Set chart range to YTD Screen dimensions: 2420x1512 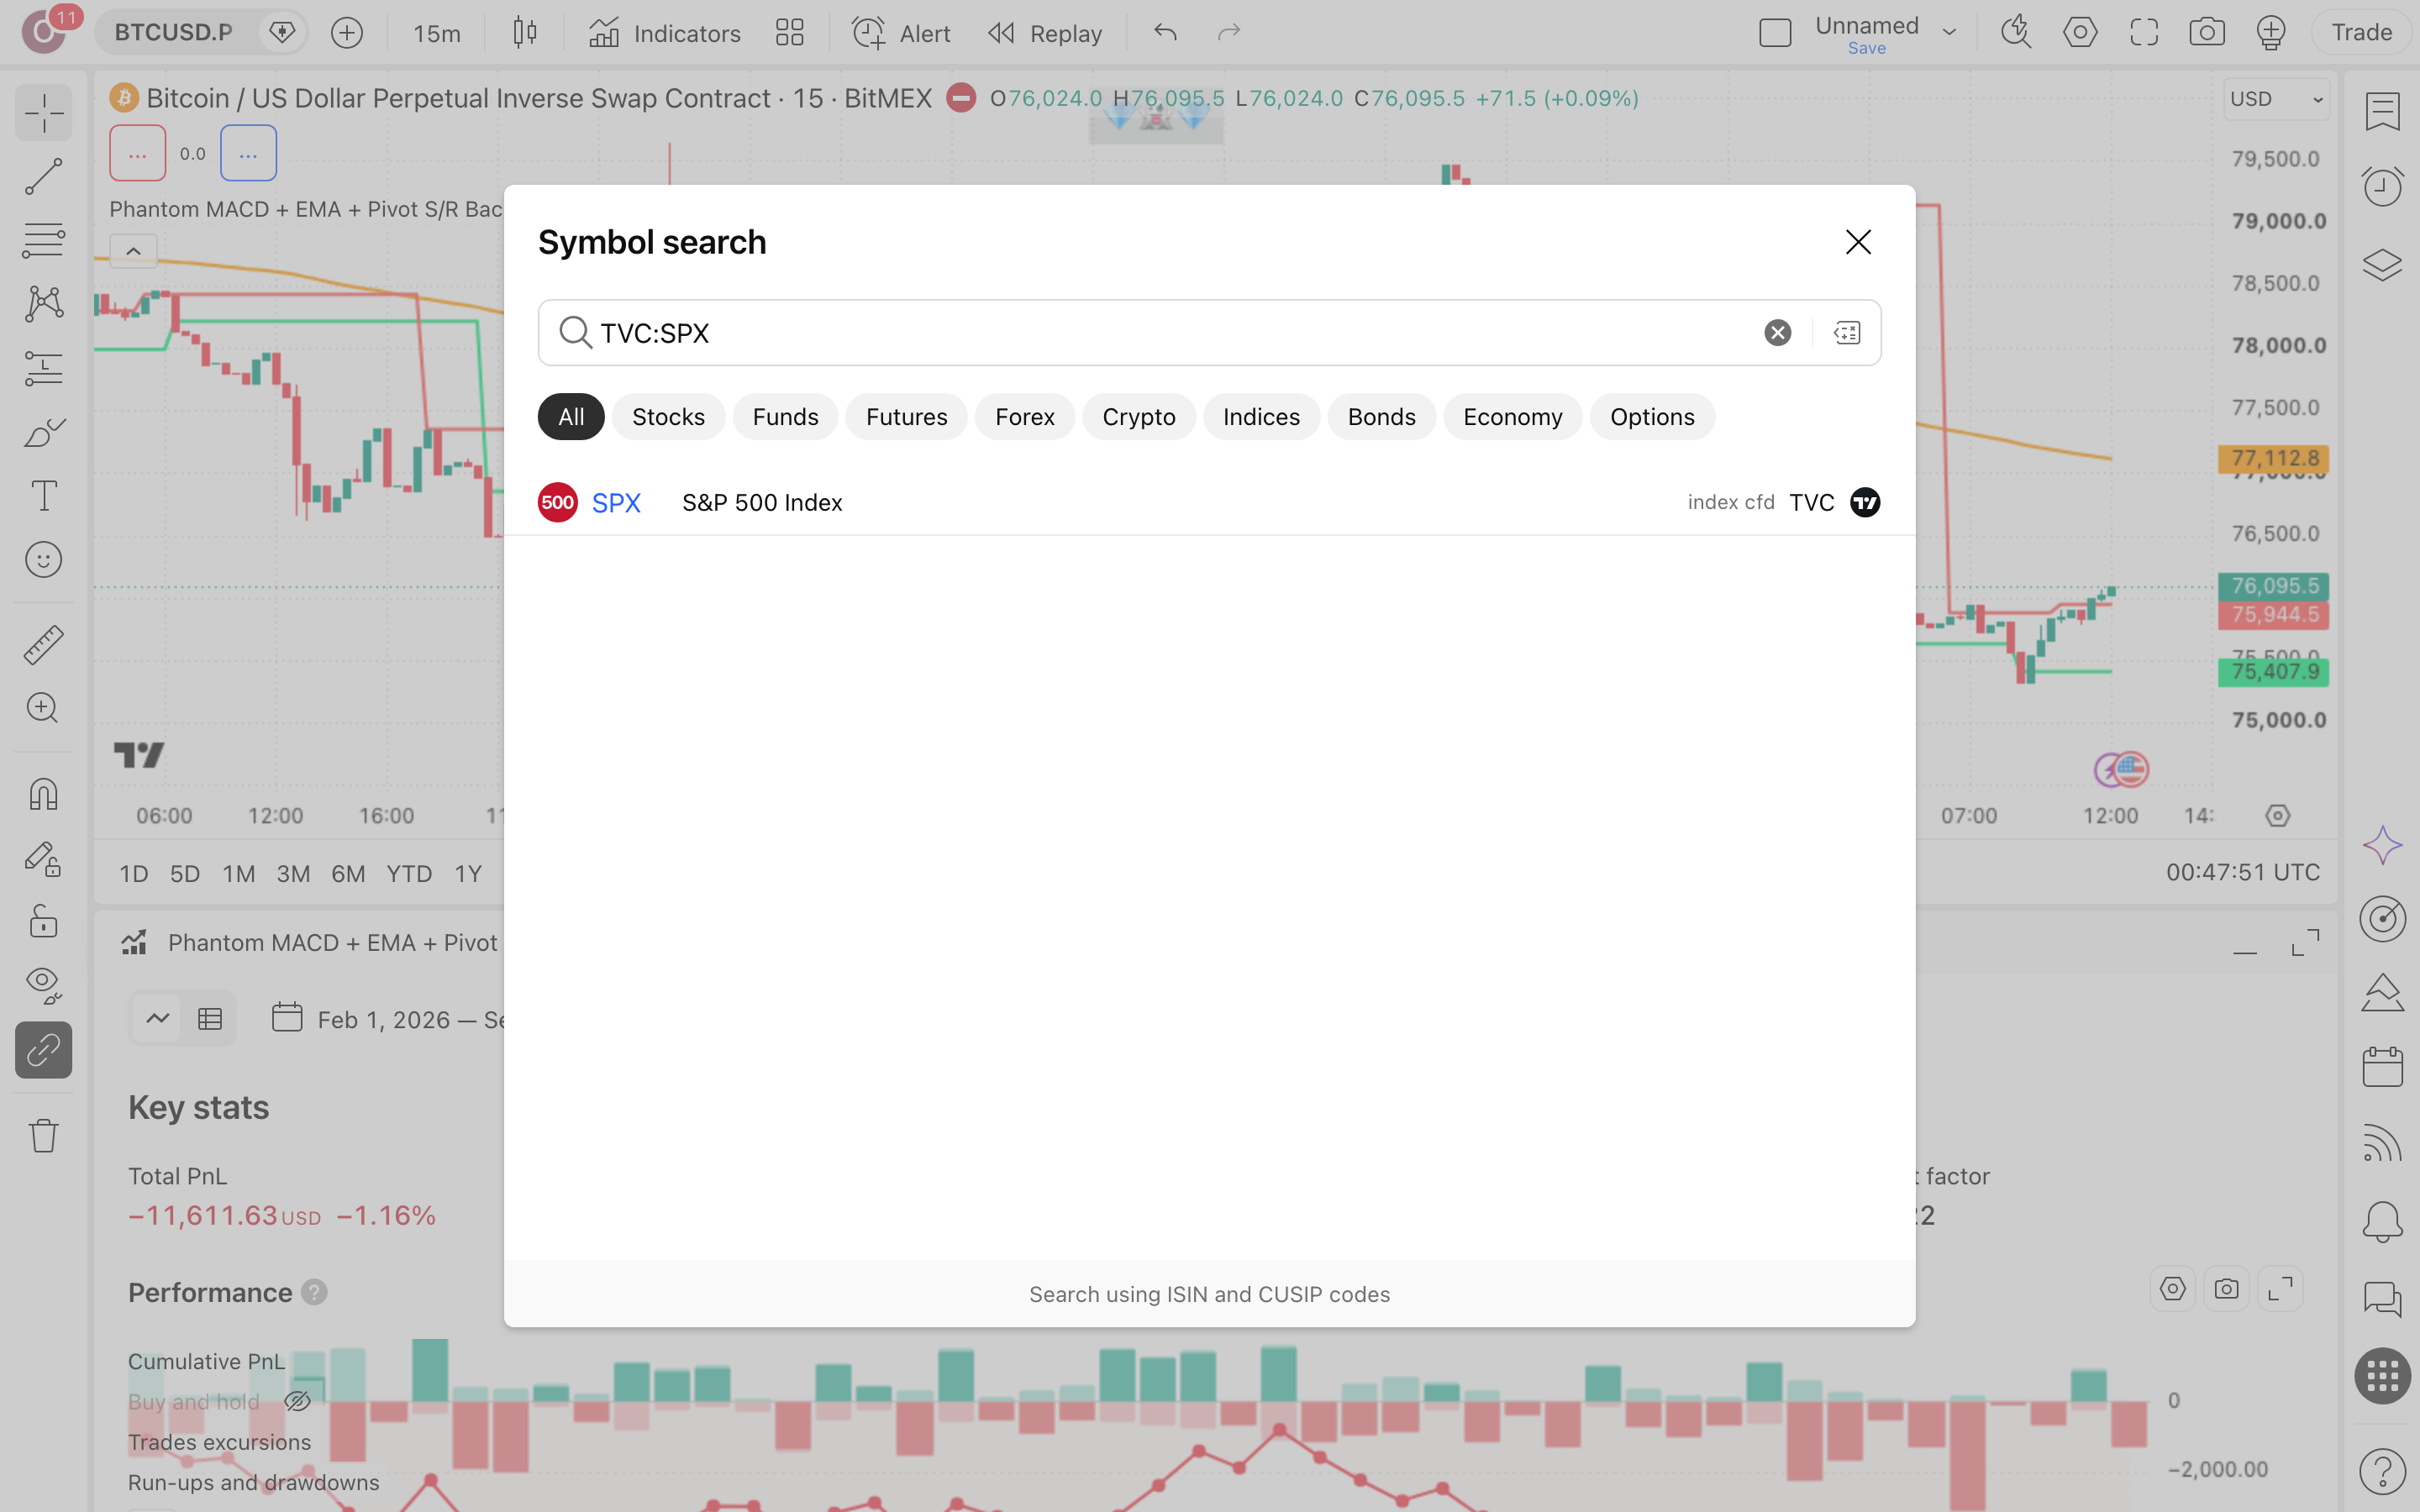click(x=409, y=874)
